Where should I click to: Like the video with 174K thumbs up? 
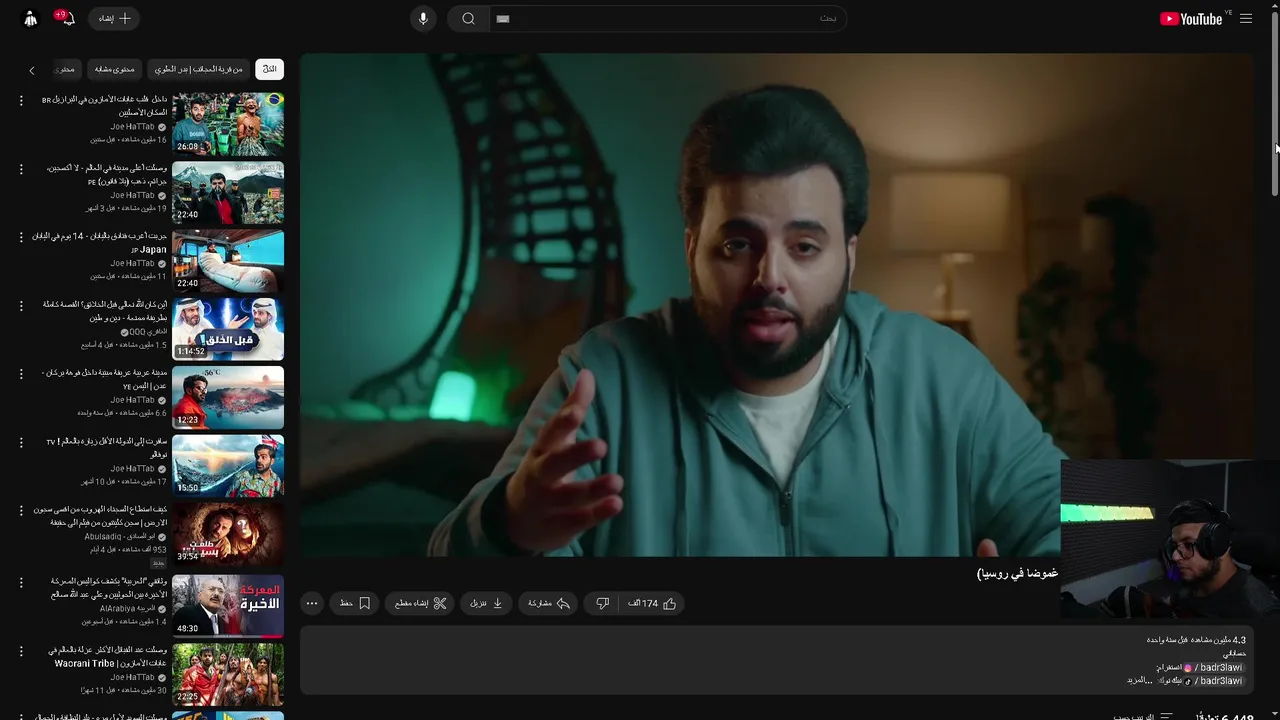point(653,603)
